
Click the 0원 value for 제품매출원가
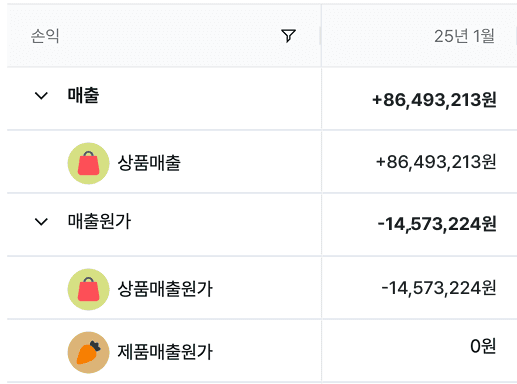(483, 346)
